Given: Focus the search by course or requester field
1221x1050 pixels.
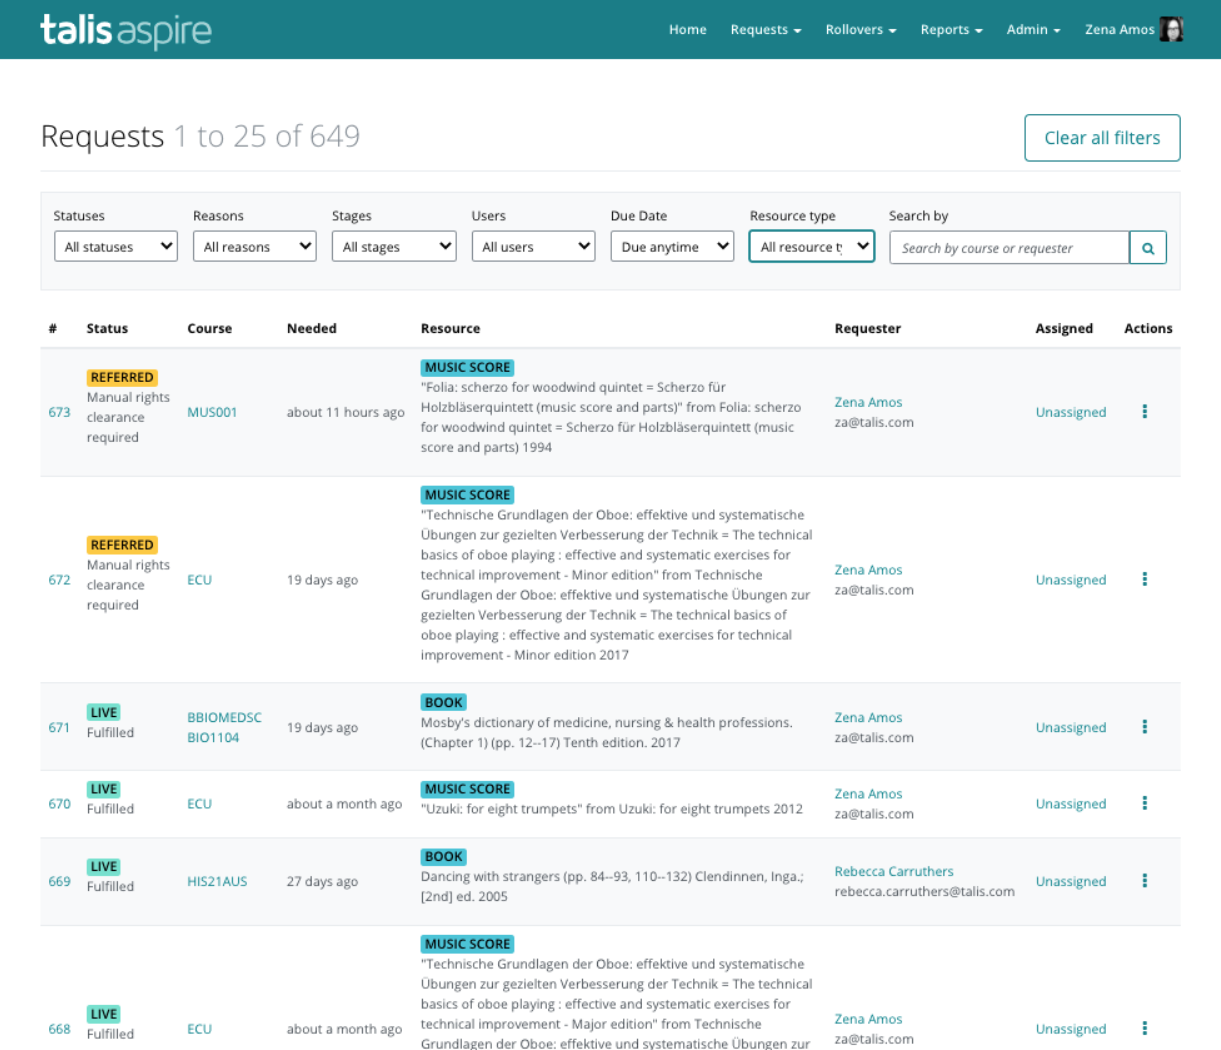Looking at the screenshot, I should coord(1010,248).
